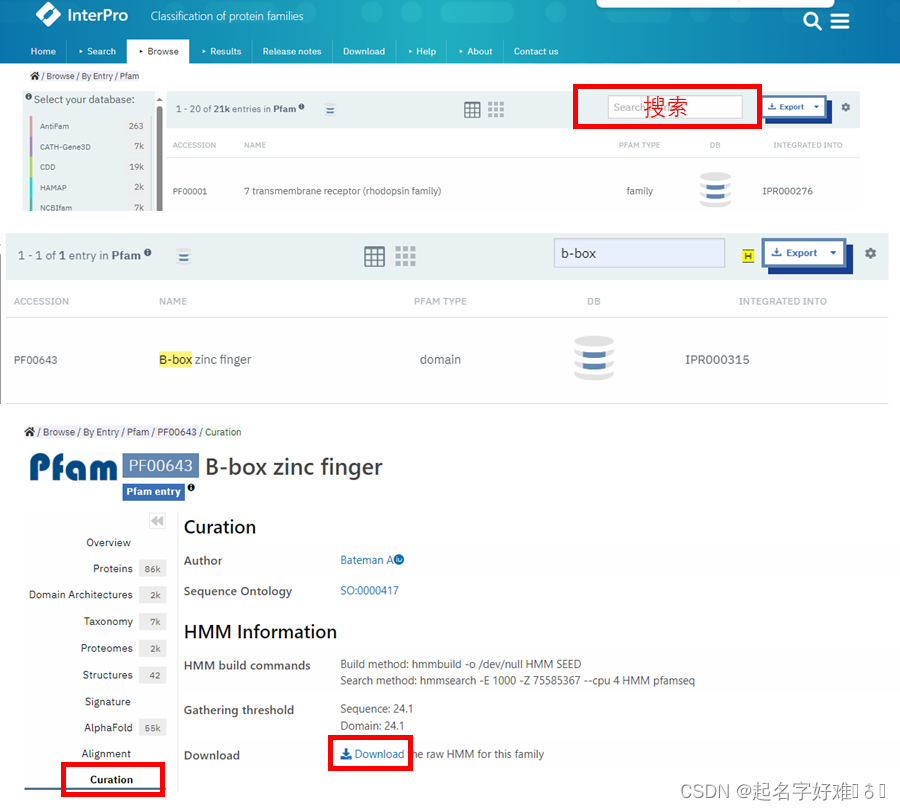This screenshot has height=810, width=900.
Task: Open the header search magnifier icon
Action: click(812, 21)
